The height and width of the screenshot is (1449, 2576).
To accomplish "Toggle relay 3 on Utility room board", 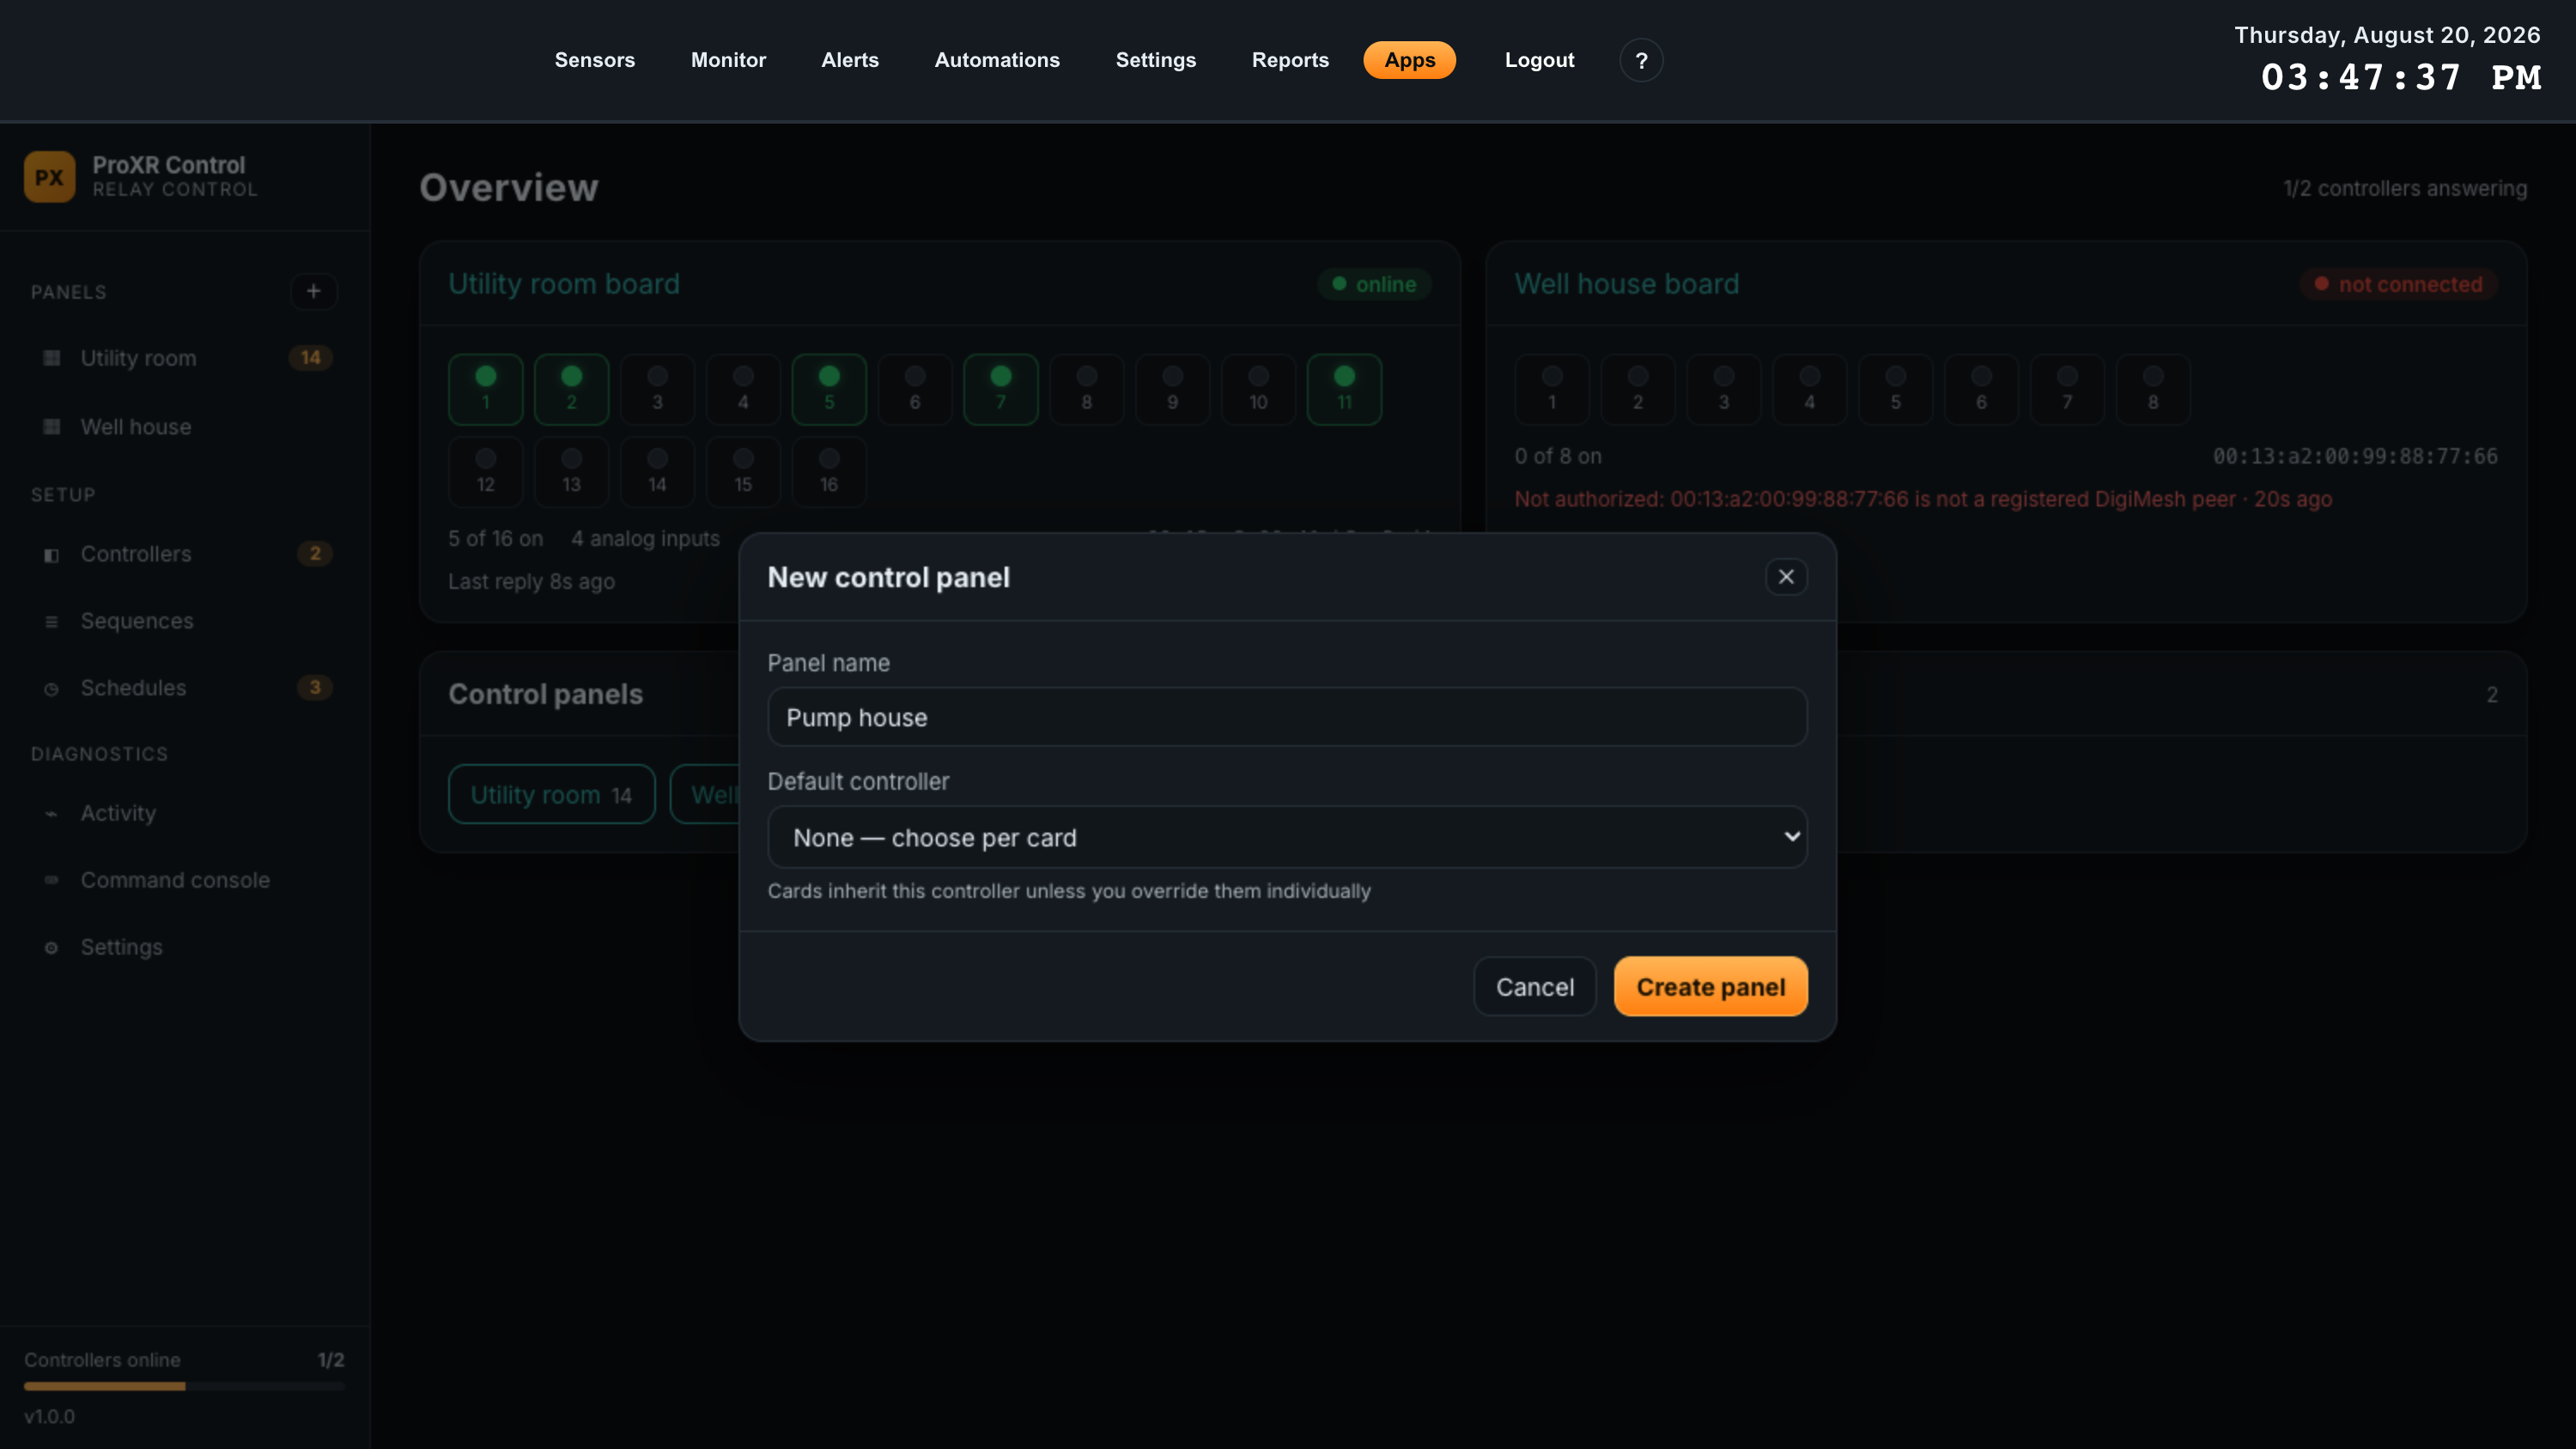I will coord(657,389).
